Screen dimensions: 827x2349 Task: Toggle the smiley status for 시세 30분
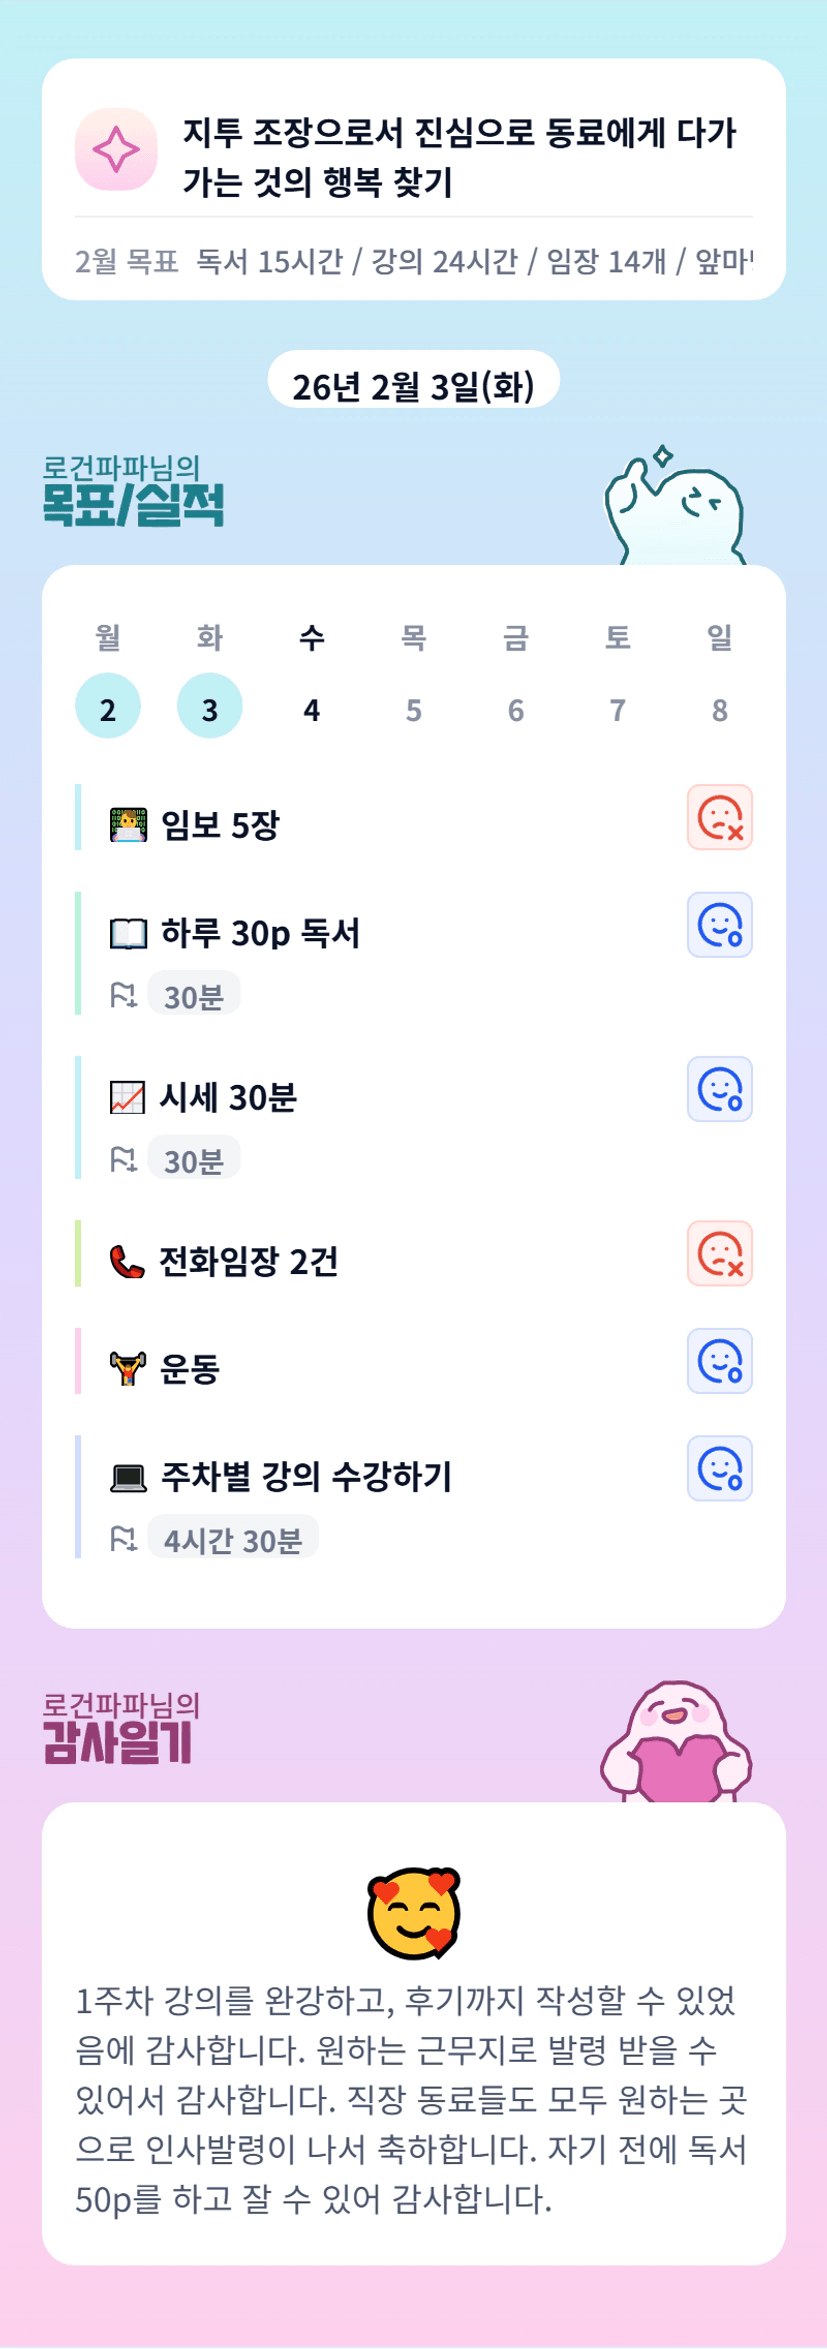(x=719, y=1089)
